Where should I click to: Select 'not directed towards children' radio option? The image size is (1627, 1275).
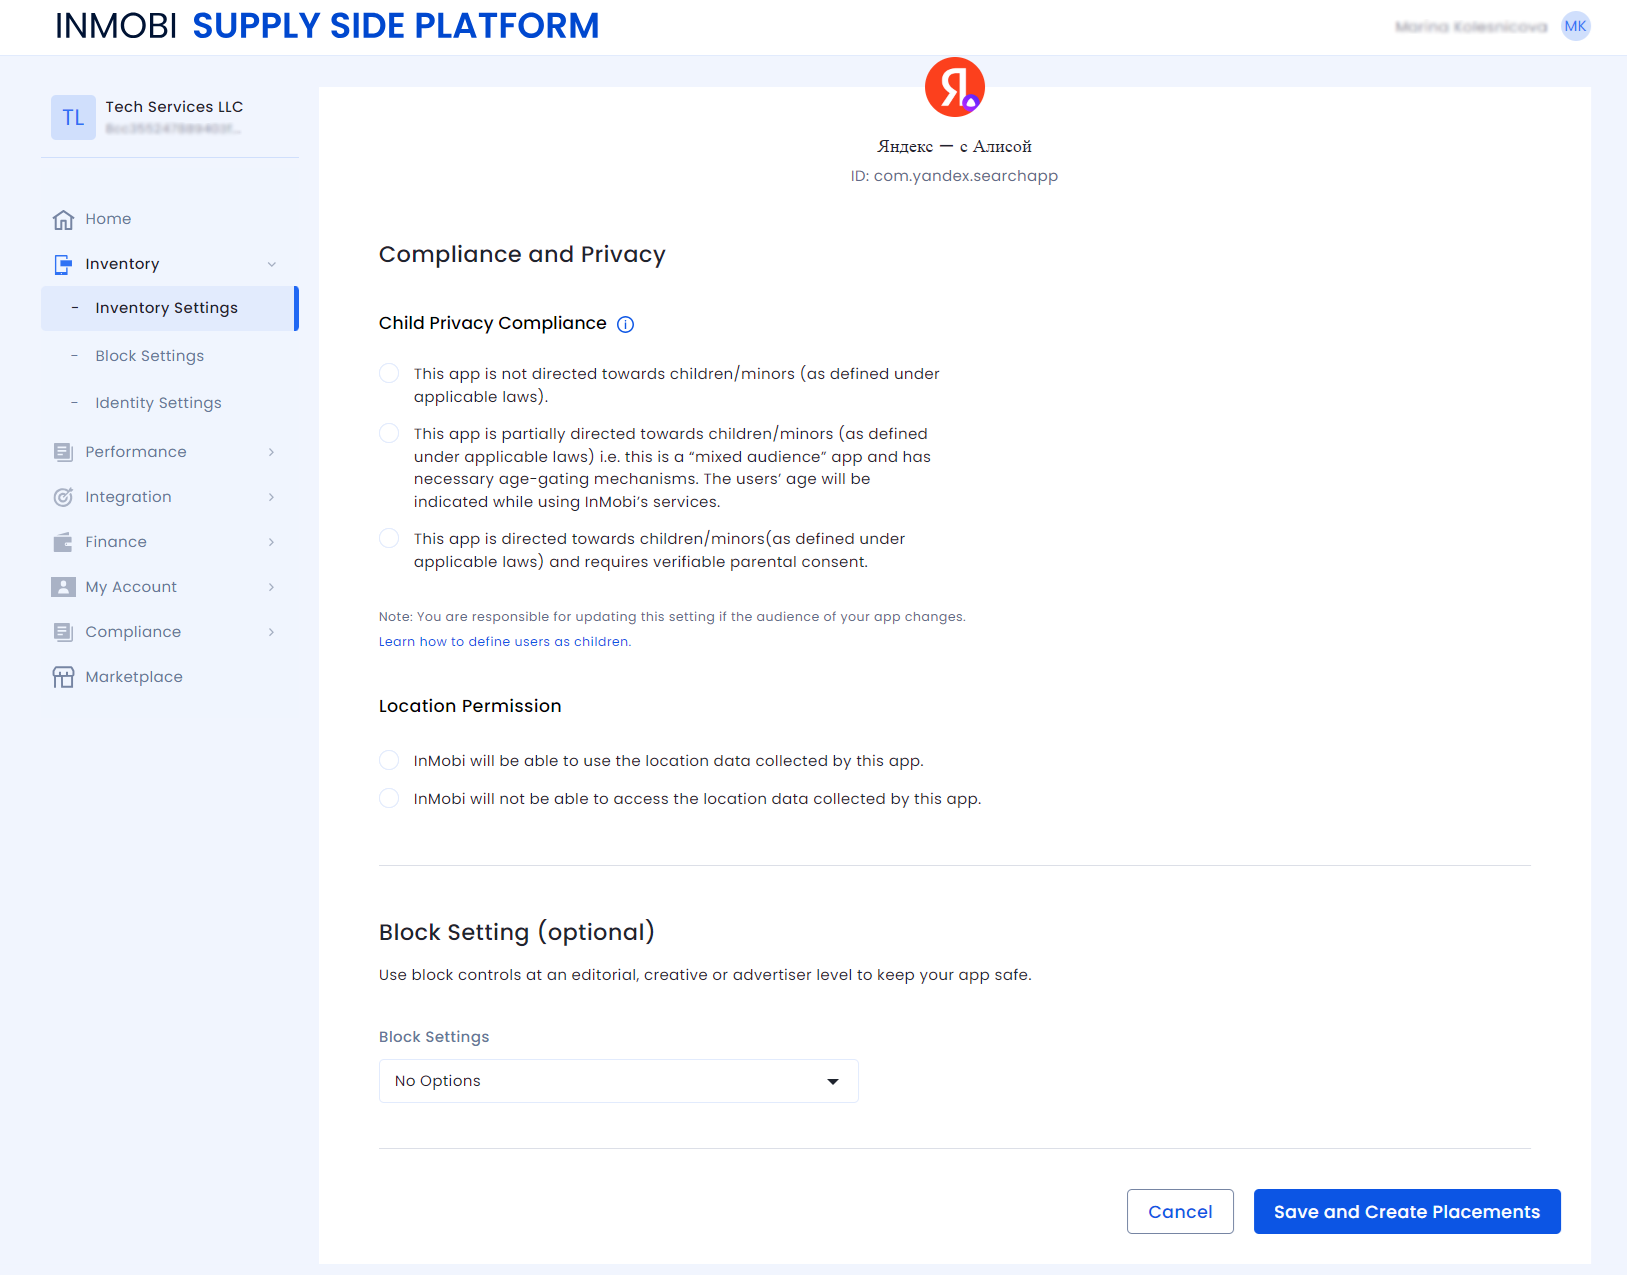(389, 374)
